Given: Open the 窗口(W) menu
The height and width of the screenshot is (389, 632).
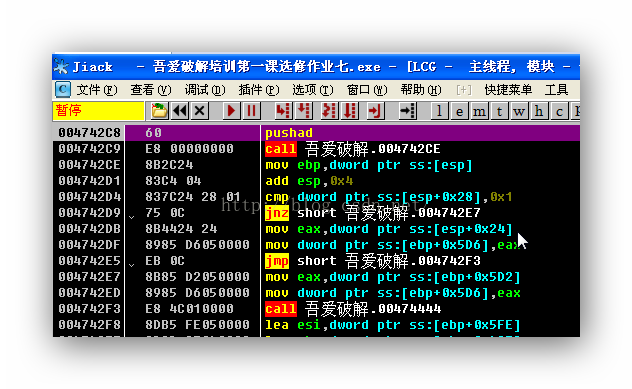Looking at the screenshot, I should tap(367, 89).
